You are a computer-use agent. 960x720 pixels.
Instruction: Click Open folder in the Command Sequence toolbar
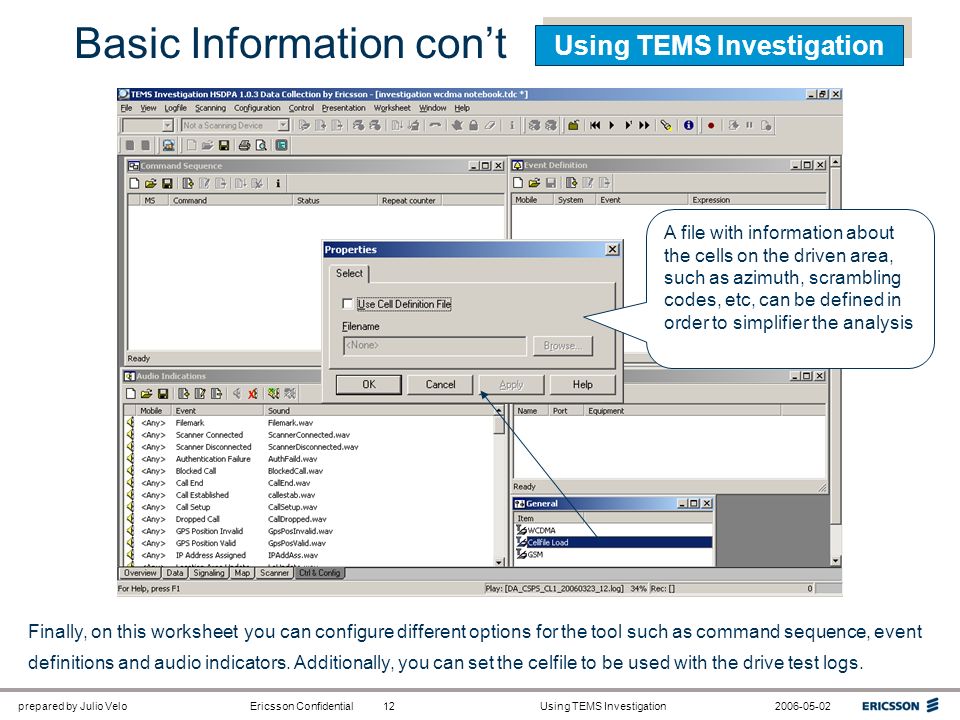151,183
